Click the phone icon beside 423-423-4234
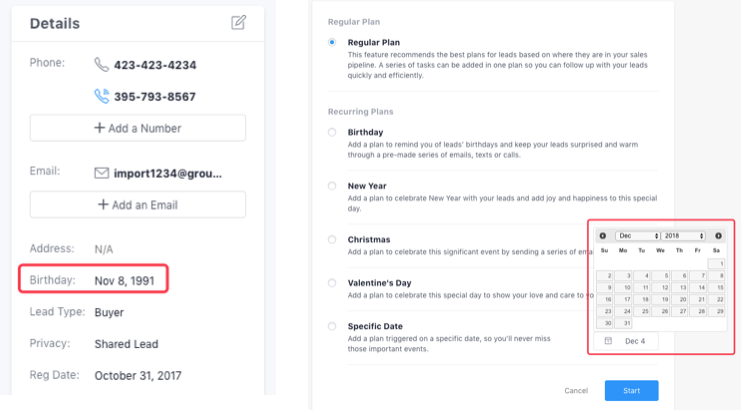 point(101,65)
